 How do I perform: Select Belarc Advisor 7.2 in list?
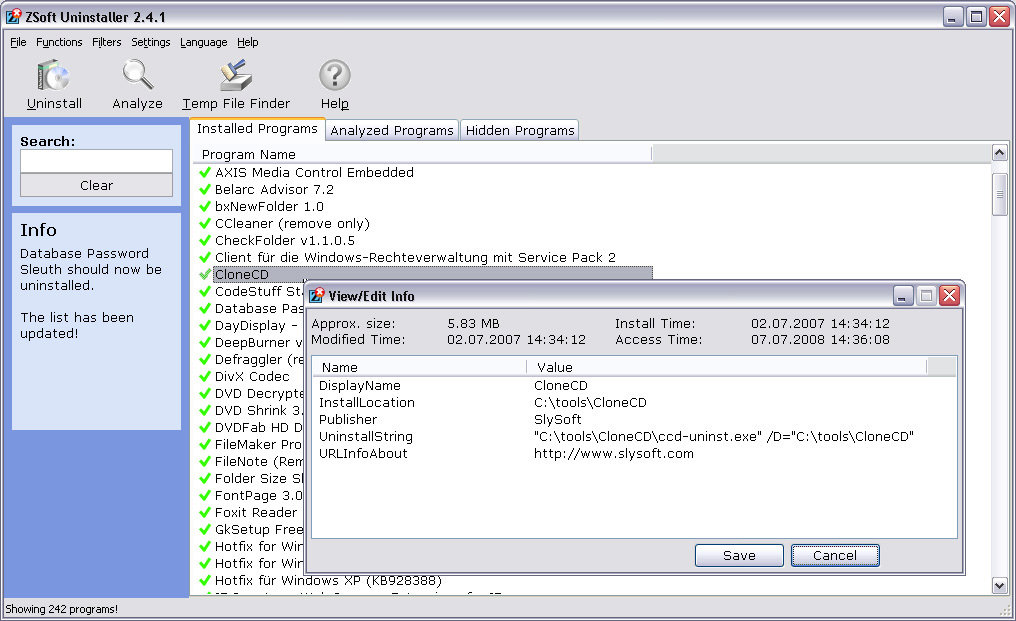coord(274,189)
